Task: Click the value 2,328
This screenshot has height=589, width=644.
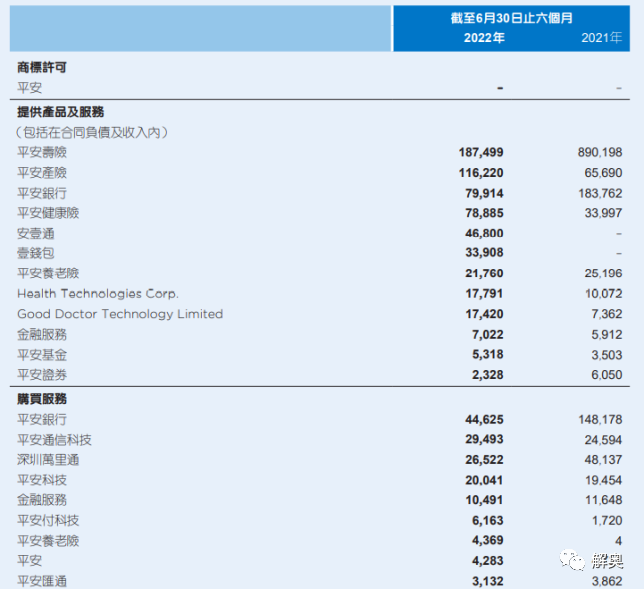Action: point(488,375)
